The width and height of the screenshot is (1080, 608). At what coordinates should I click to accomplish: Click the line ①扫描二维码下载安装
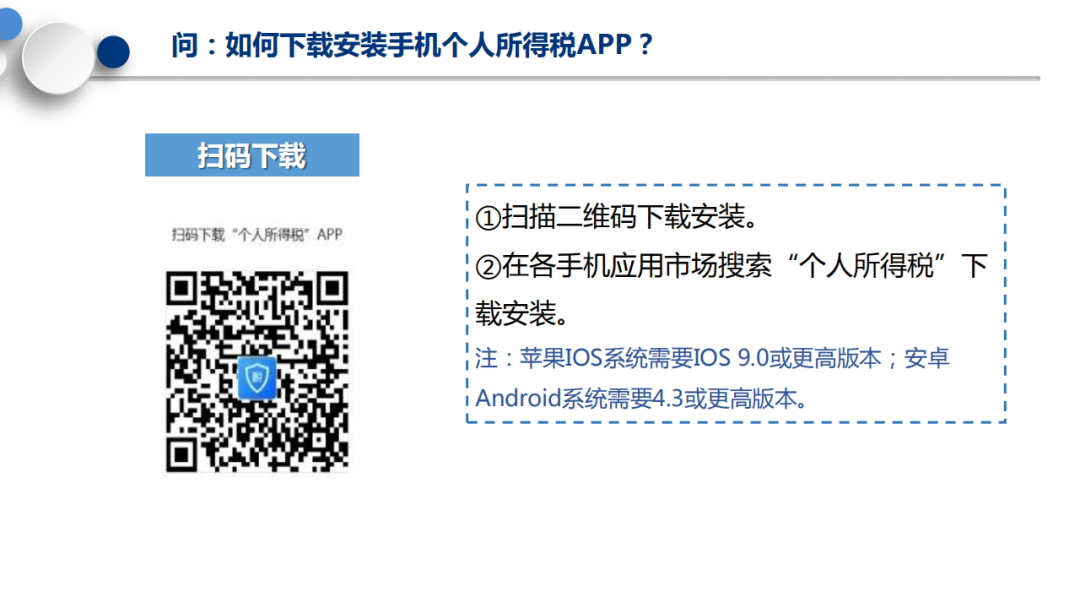(616, 217)
